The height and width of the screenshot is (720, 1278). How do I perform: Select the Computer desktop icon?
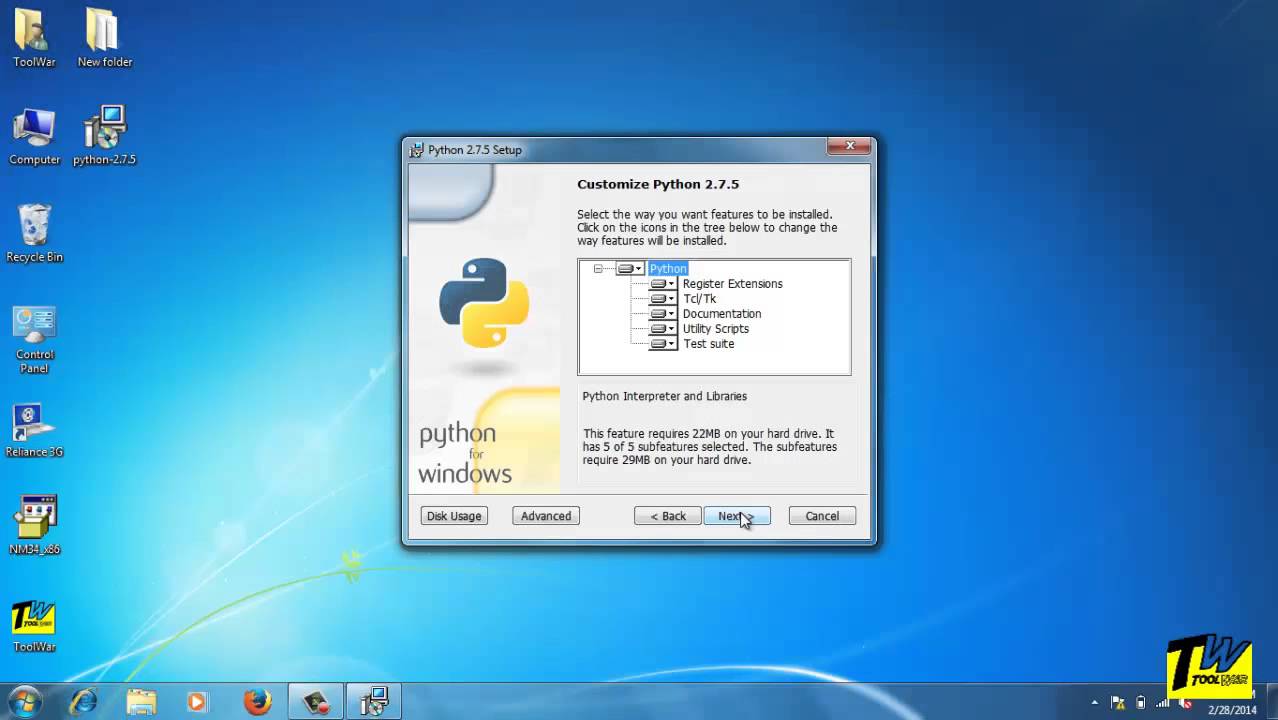pyautogui.click(x=34, y=136)
